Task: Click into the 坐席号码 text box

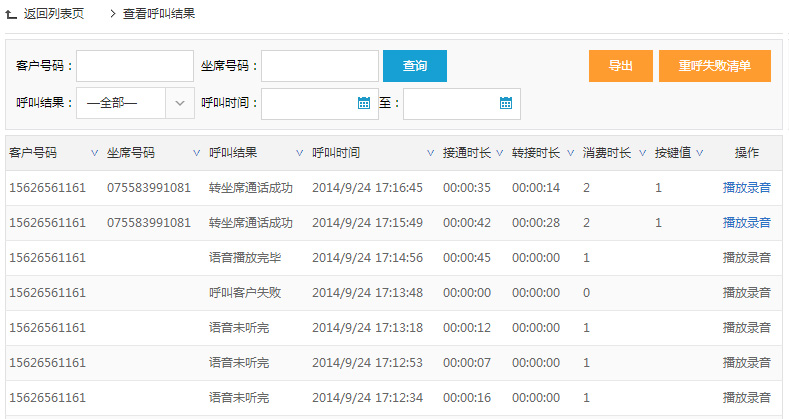Action: pos(319,66)
